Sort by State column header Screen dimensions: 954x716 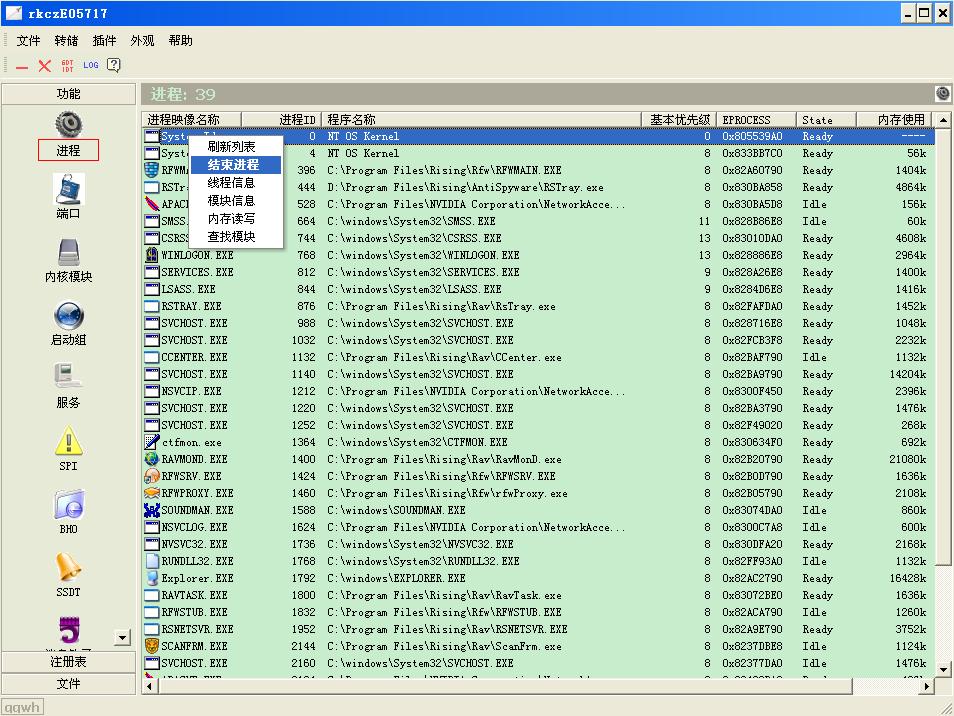pos(826,120)
